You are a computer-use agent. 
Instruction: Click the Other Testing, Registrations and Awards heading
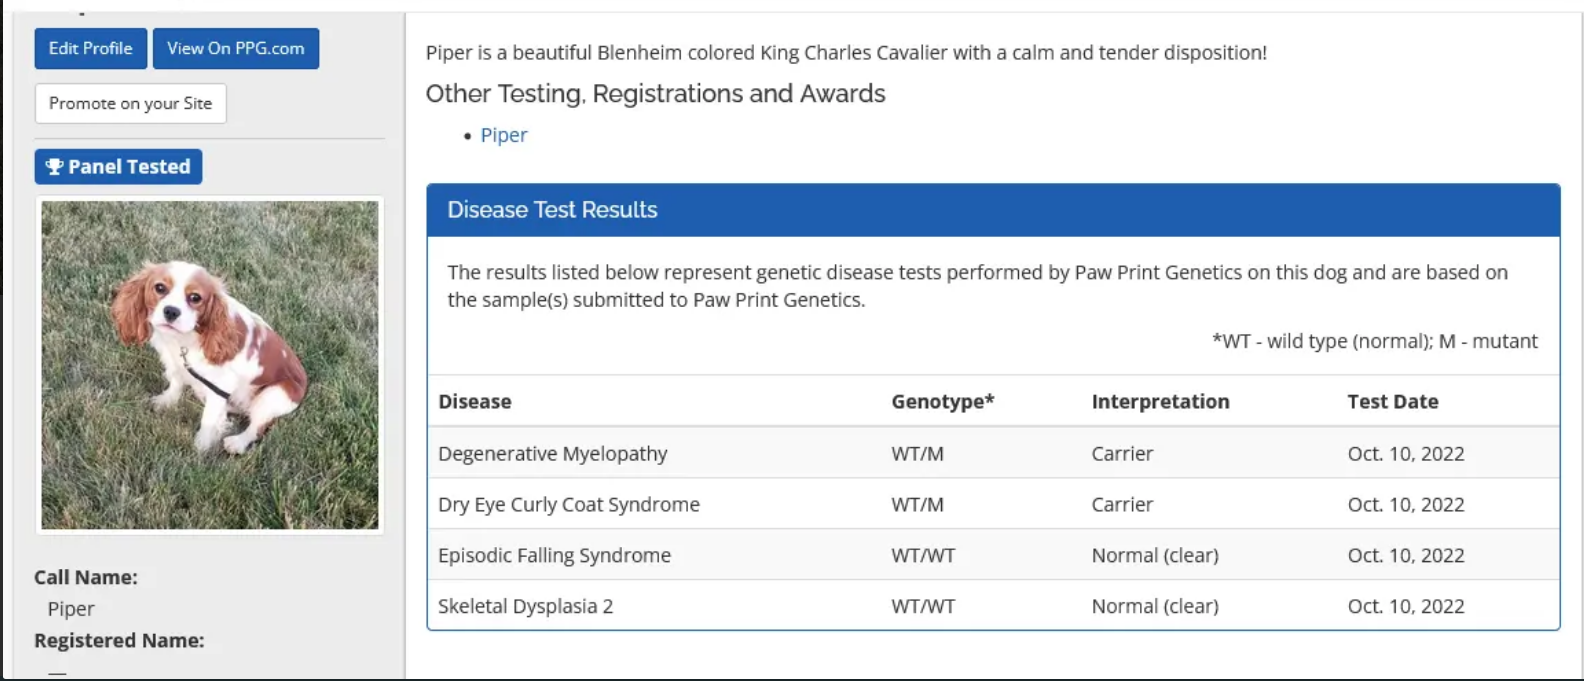tap(655, 94)
